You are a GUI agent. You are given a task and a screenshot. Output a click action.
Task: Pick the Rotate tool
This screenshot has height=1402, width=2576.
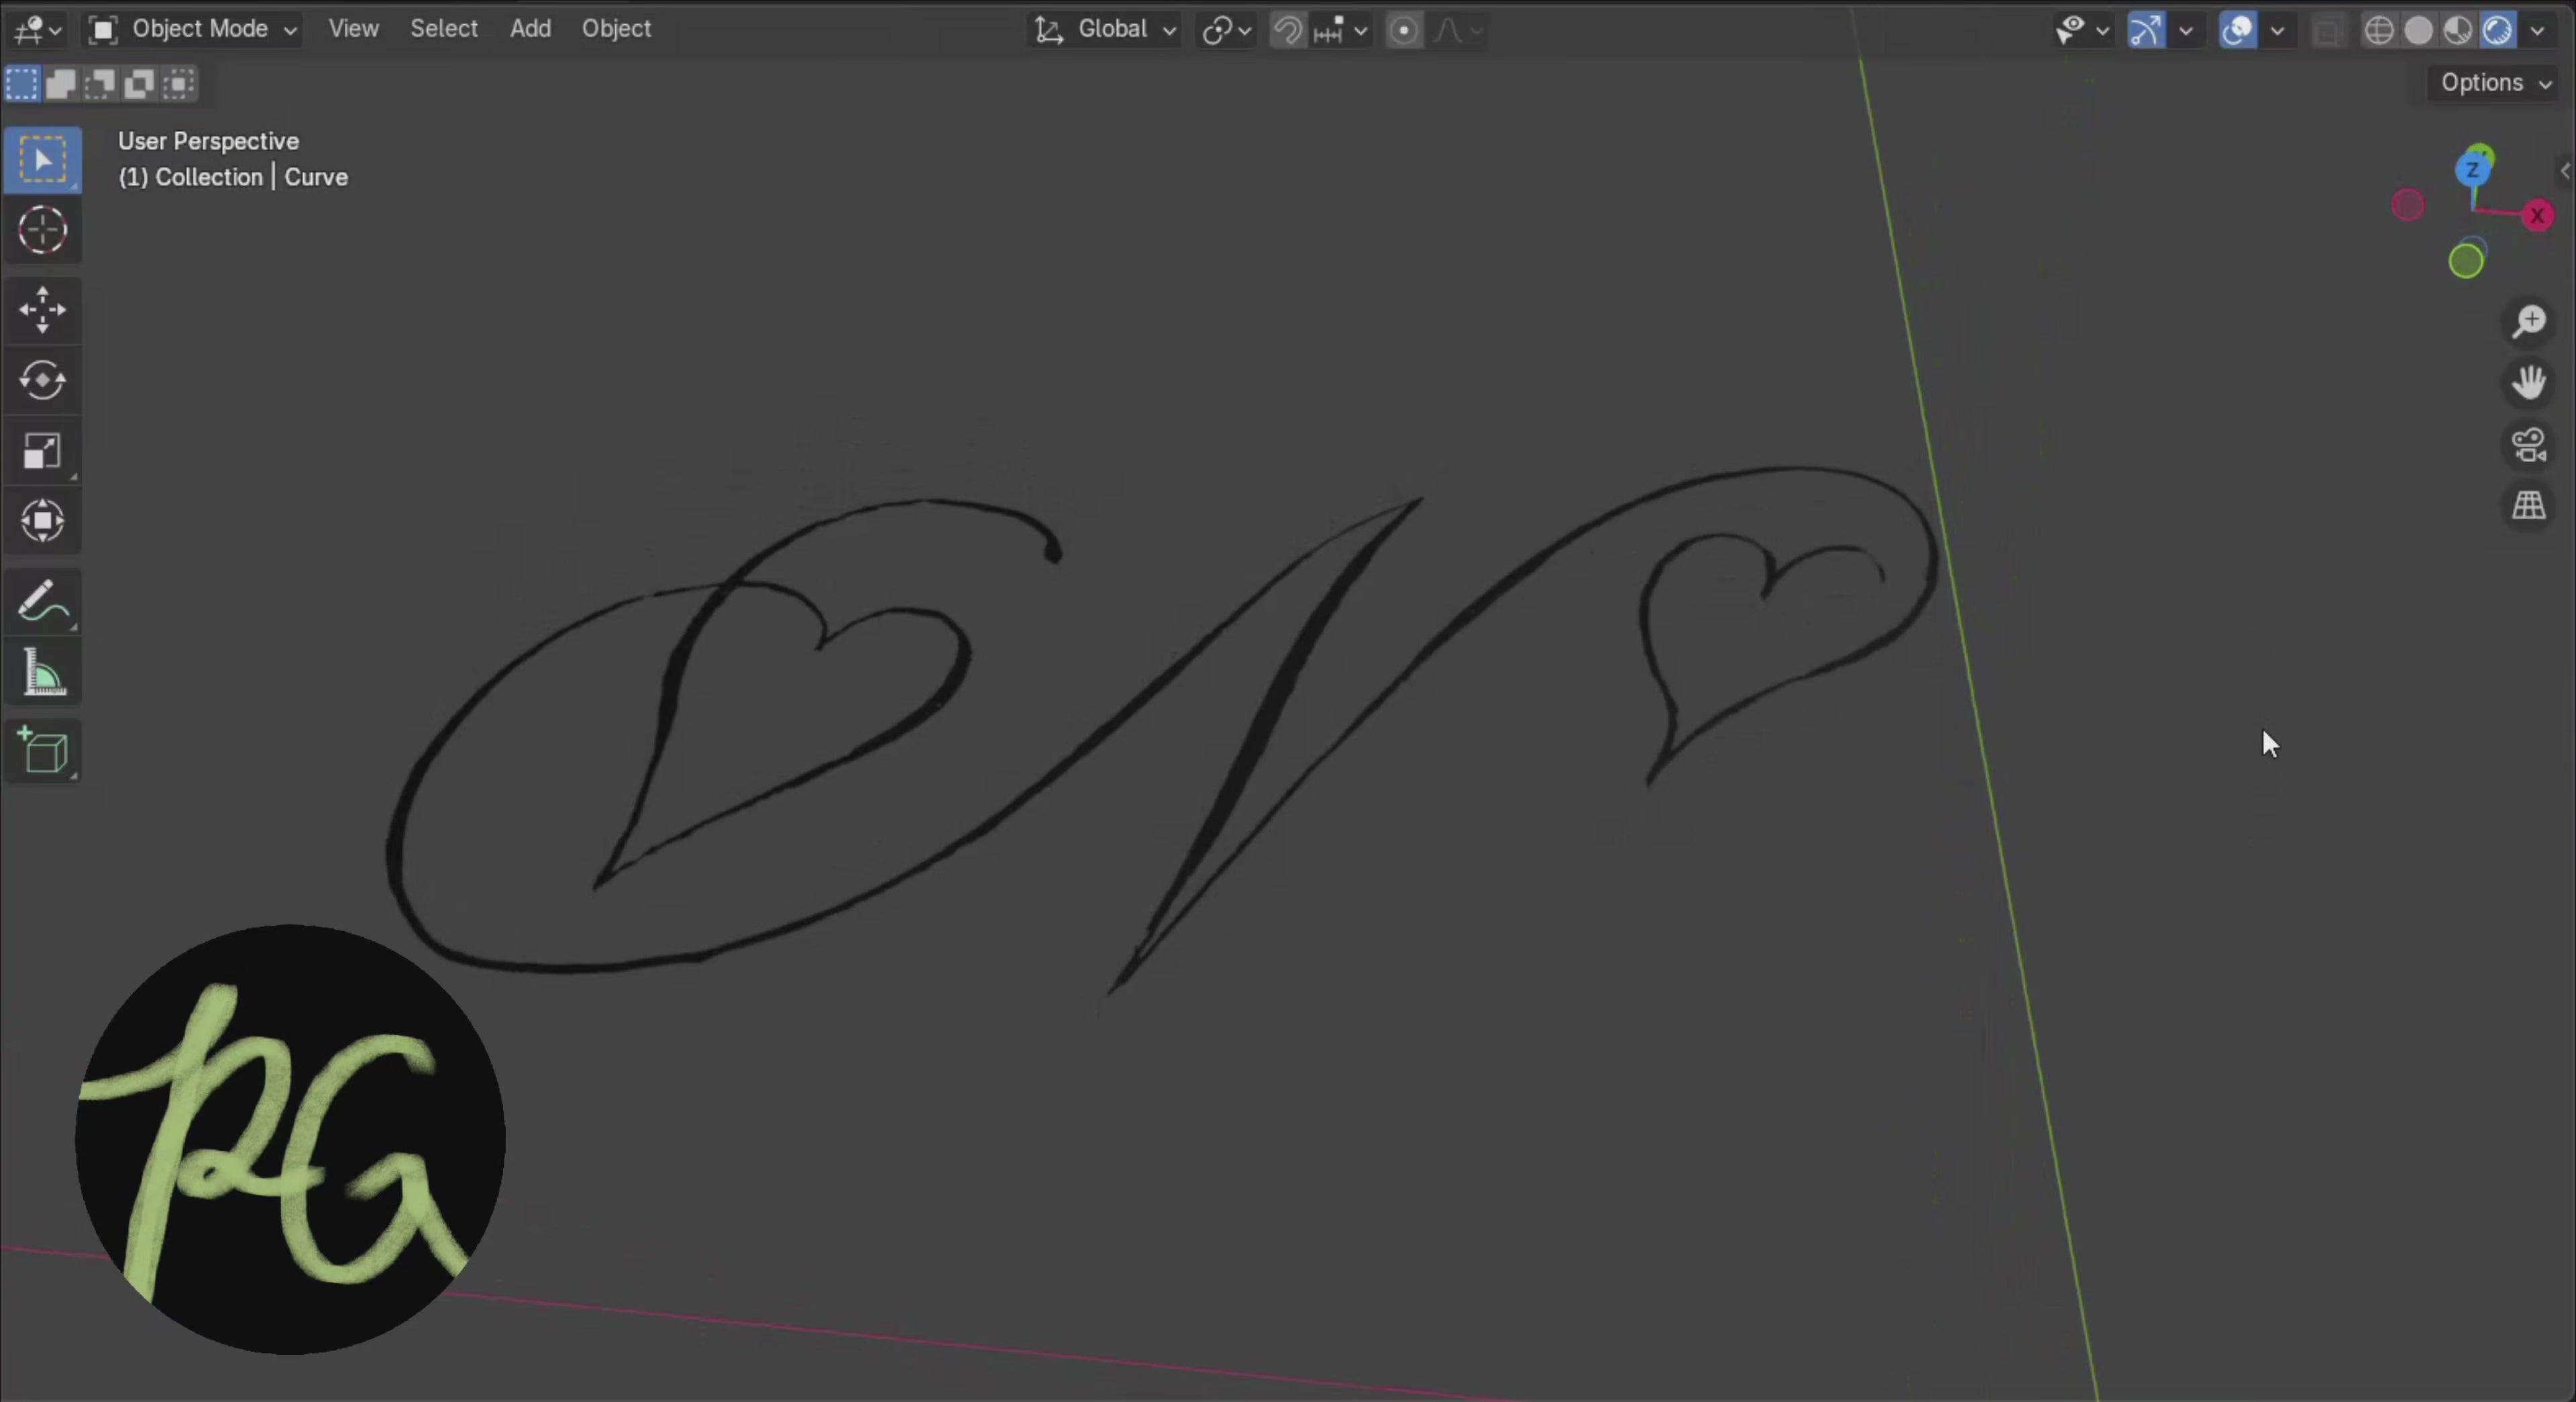(x=42, y=380)
